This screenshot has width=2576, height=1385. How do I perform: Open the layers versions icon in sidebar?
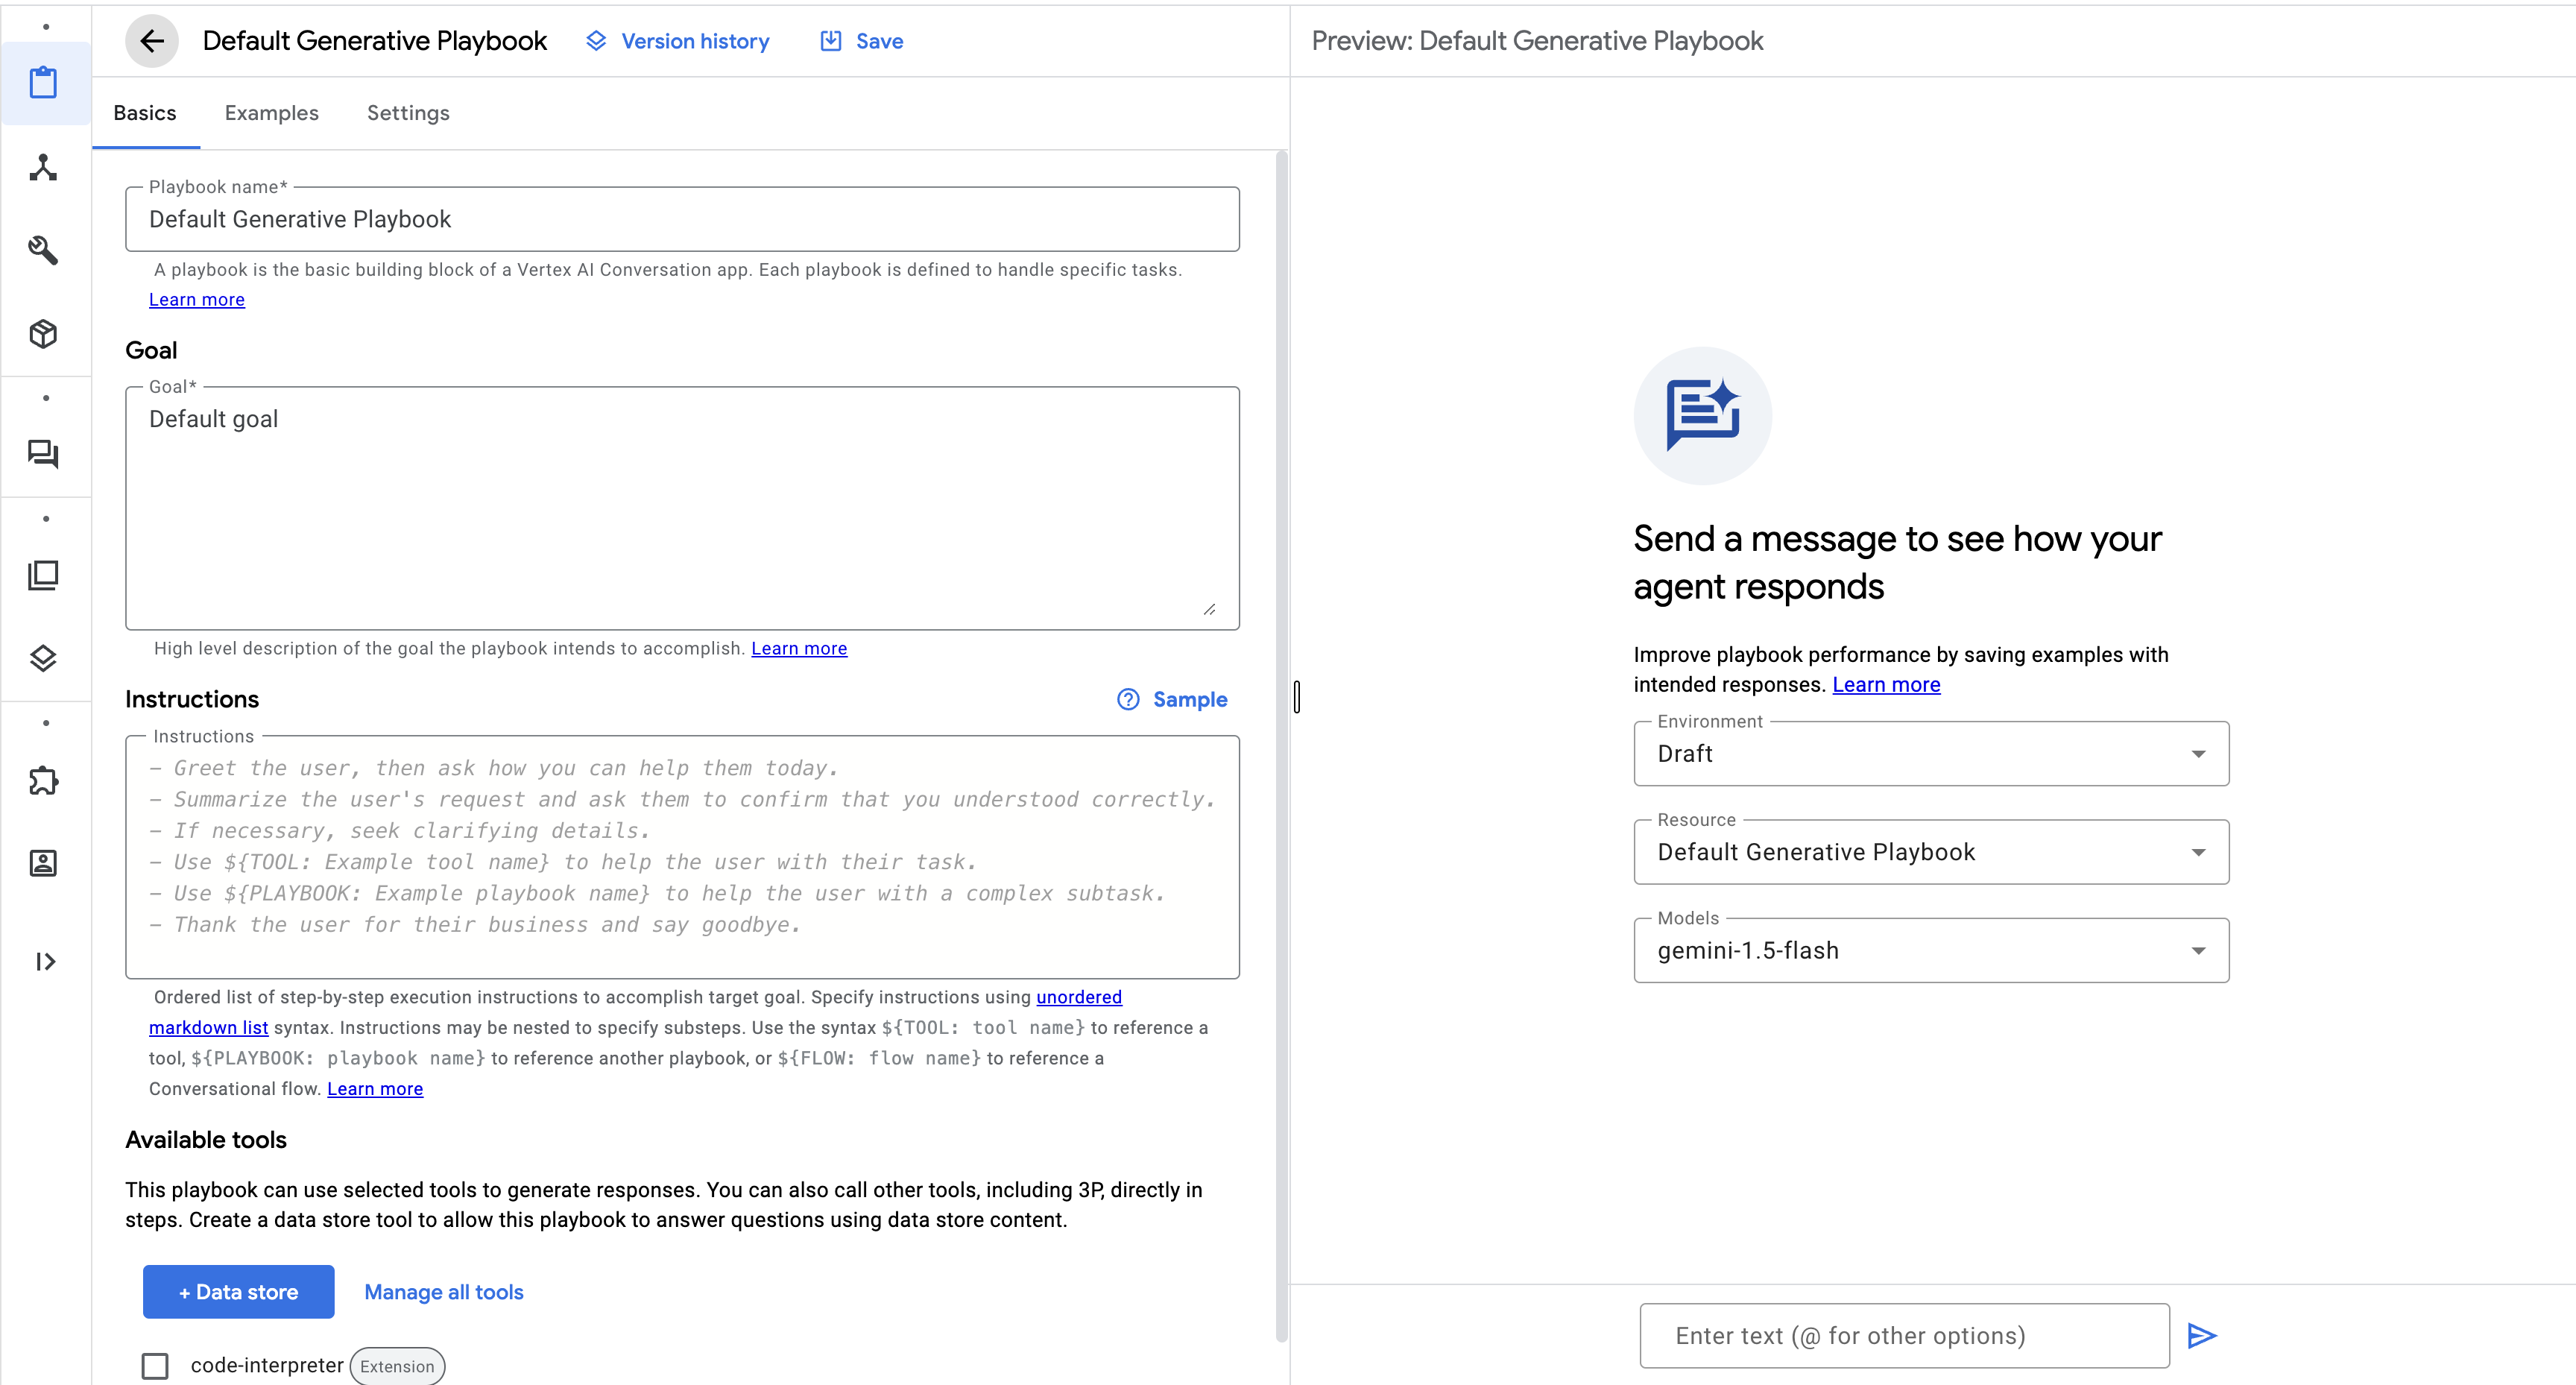pyautogui.click(x=43, y=658)
